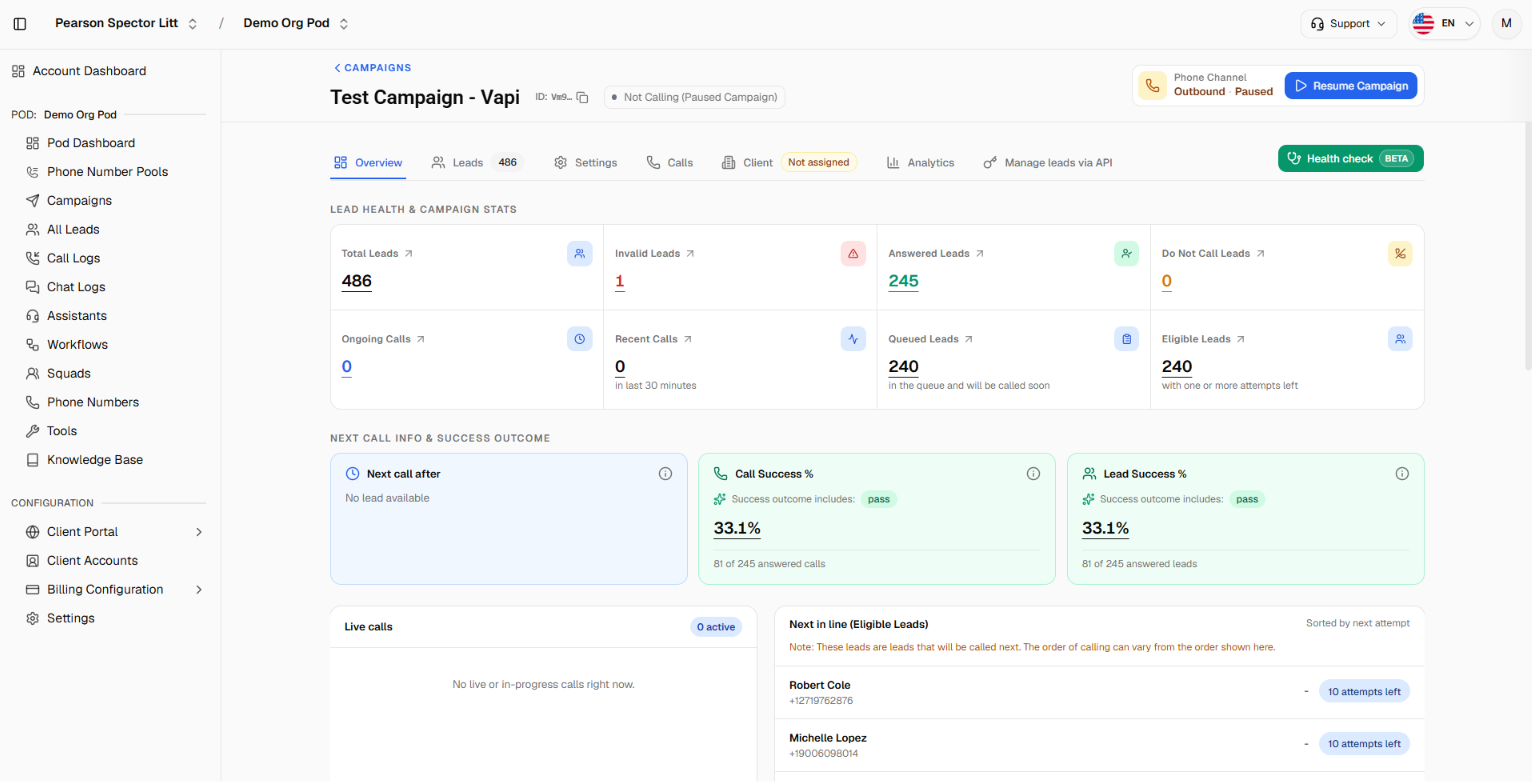Copy the campaign ID
This screenshot has width=1532, height=782.
[x=582, y=97]
